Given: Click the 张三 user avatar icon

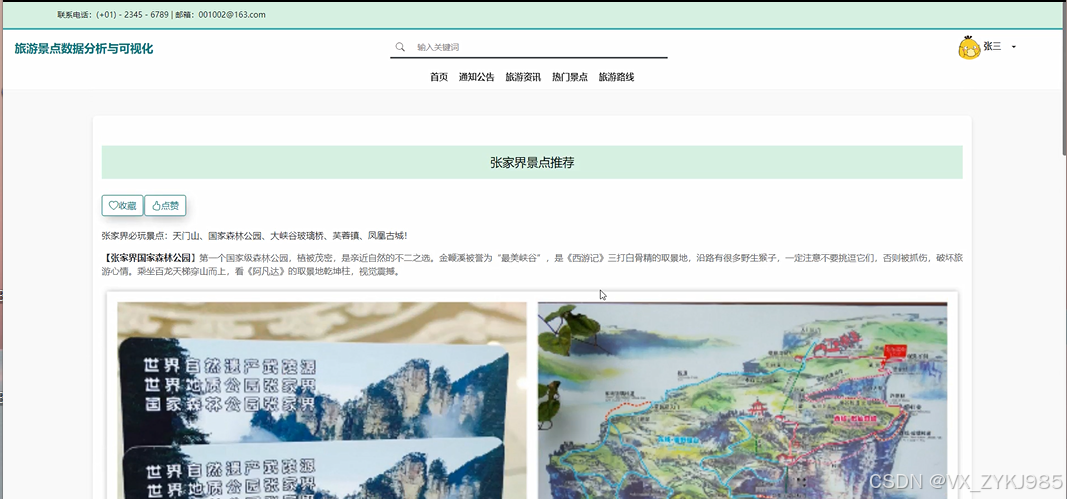Looking at the screenshot, I should pyautogui.click(x=969, y=48).
